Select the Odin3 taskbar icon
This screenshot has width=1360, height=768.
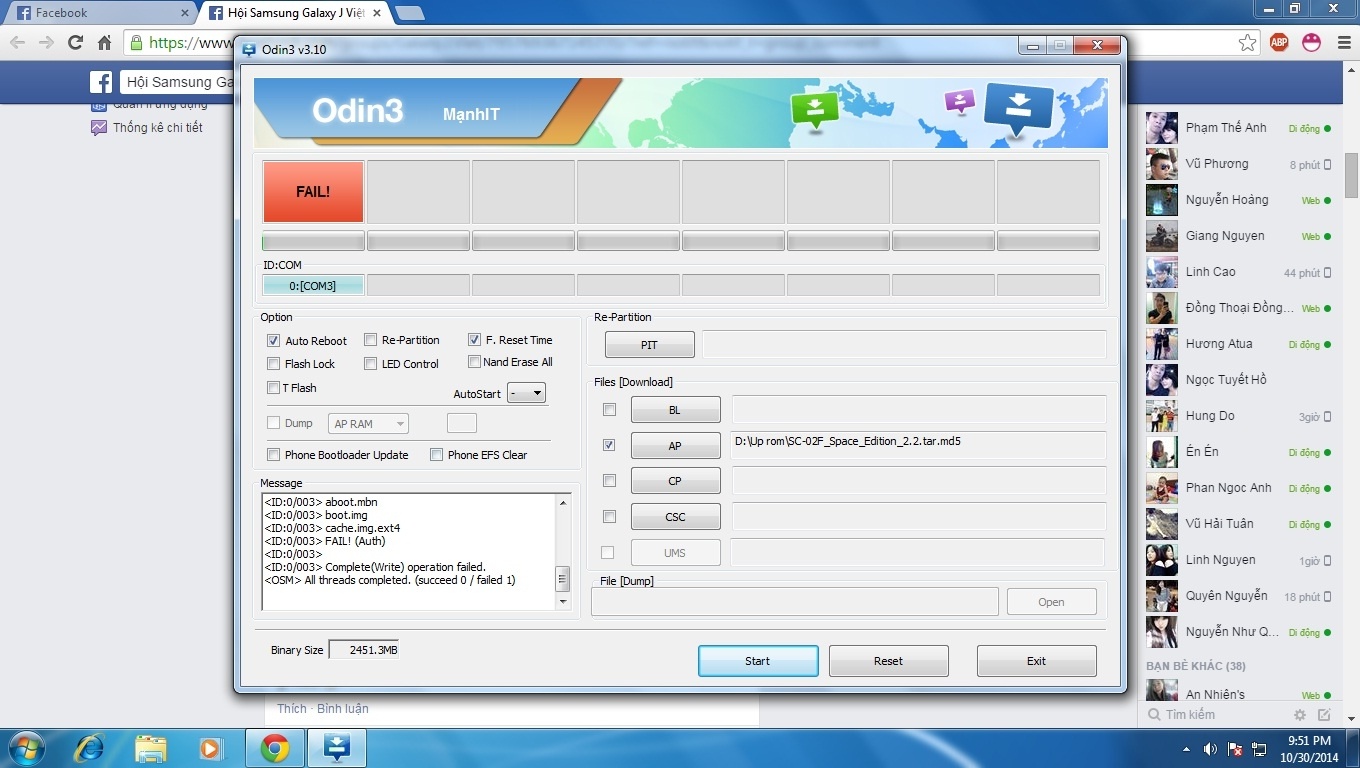[336, 748]
